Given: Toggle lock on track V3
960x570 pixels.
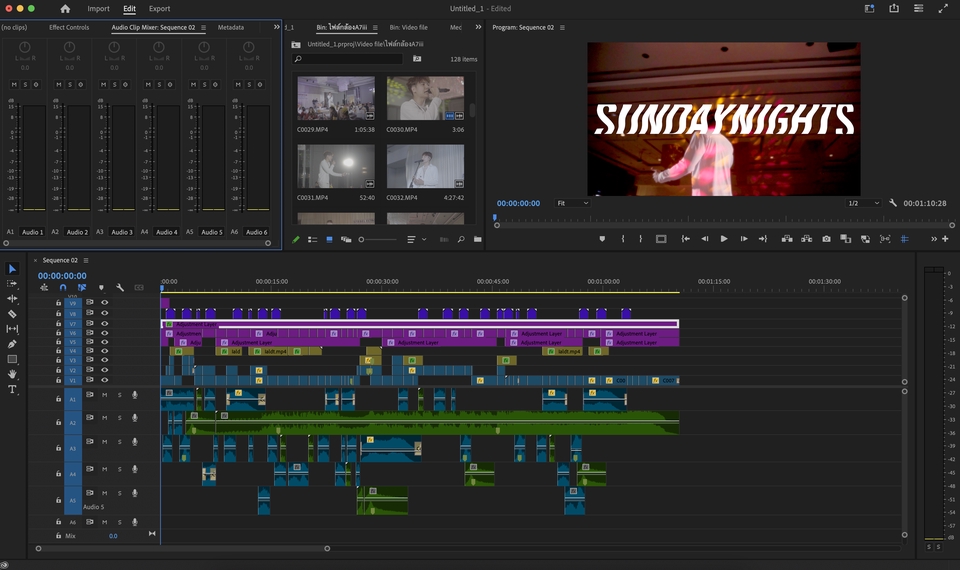Looking at the screenshot, I should click(59, 361).
